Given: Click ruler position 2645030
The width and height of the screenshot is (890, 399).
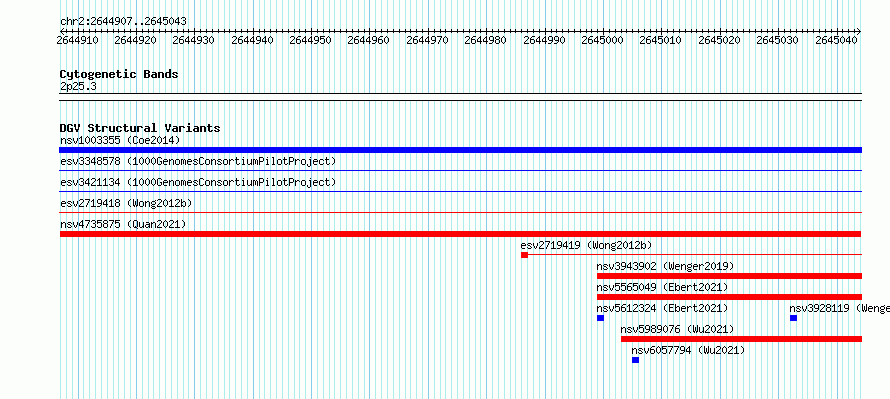Looking at the screenshot, I should pos(778,40).
